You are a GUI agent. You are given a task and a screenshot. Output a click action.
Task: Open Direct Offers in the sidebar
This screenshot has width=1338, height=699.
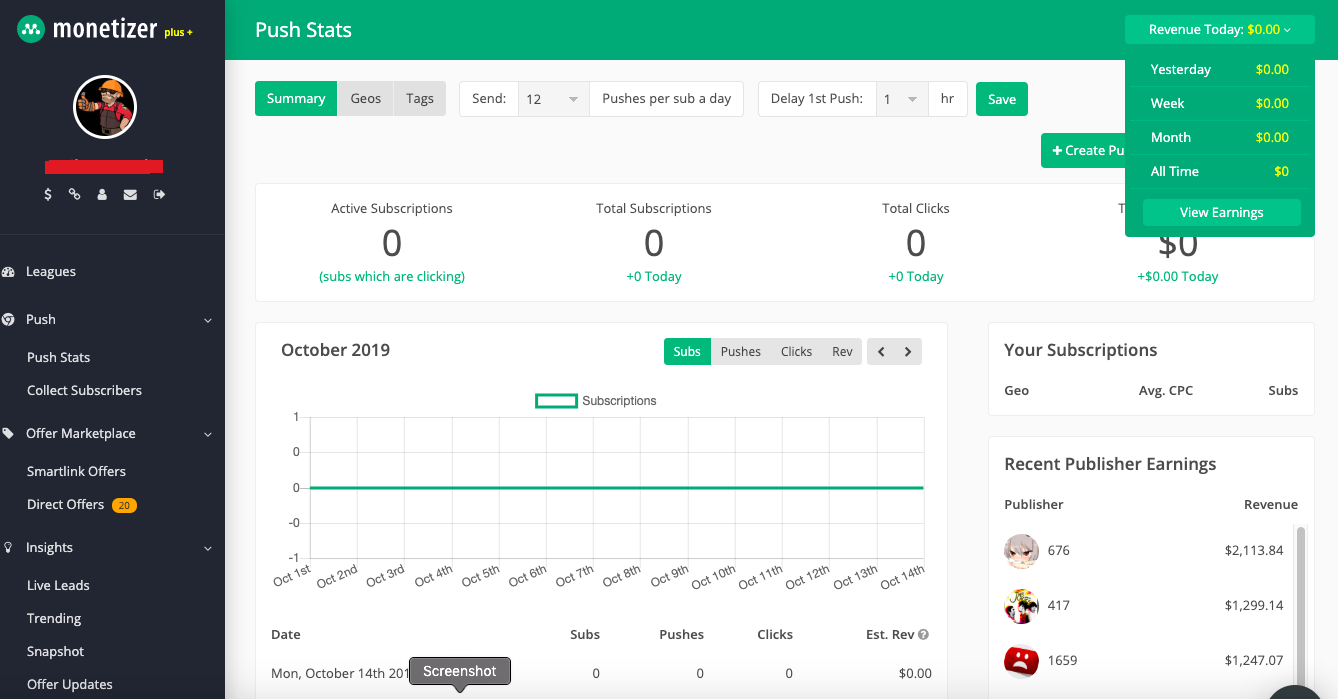pos(66,504)
